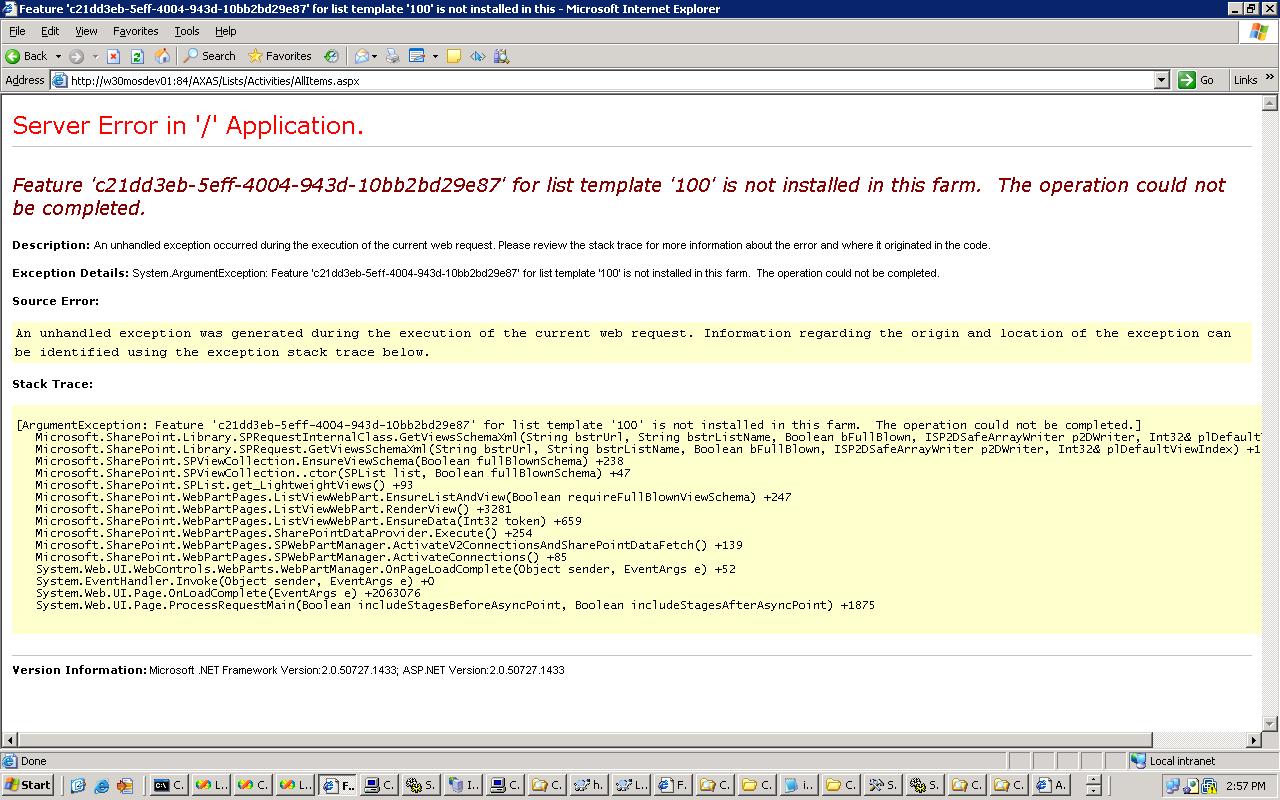1280x800 pixels.
Task: Refresh the current page
Action: coord(137,56)
